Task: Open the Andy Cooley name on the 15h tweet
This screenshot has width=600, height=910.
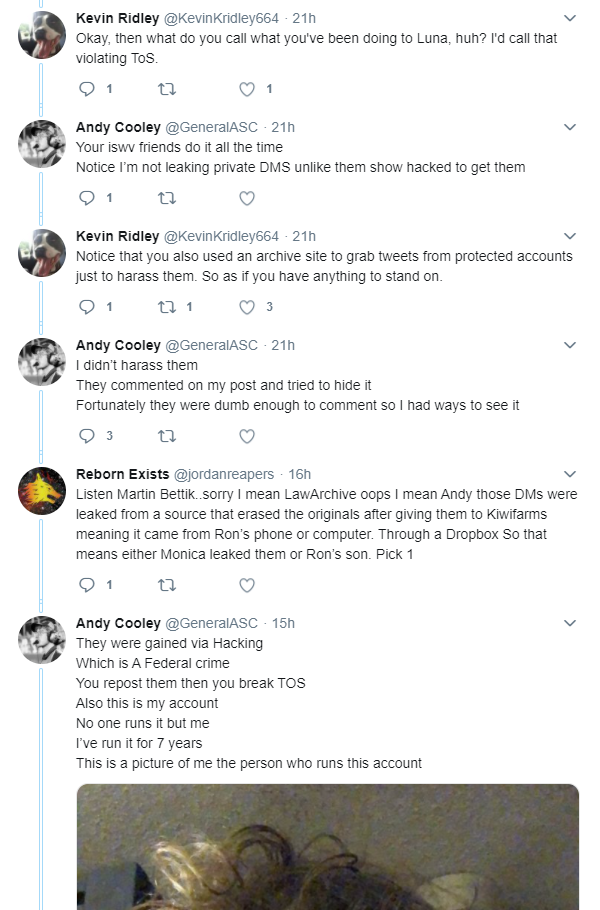Action: 118,623
